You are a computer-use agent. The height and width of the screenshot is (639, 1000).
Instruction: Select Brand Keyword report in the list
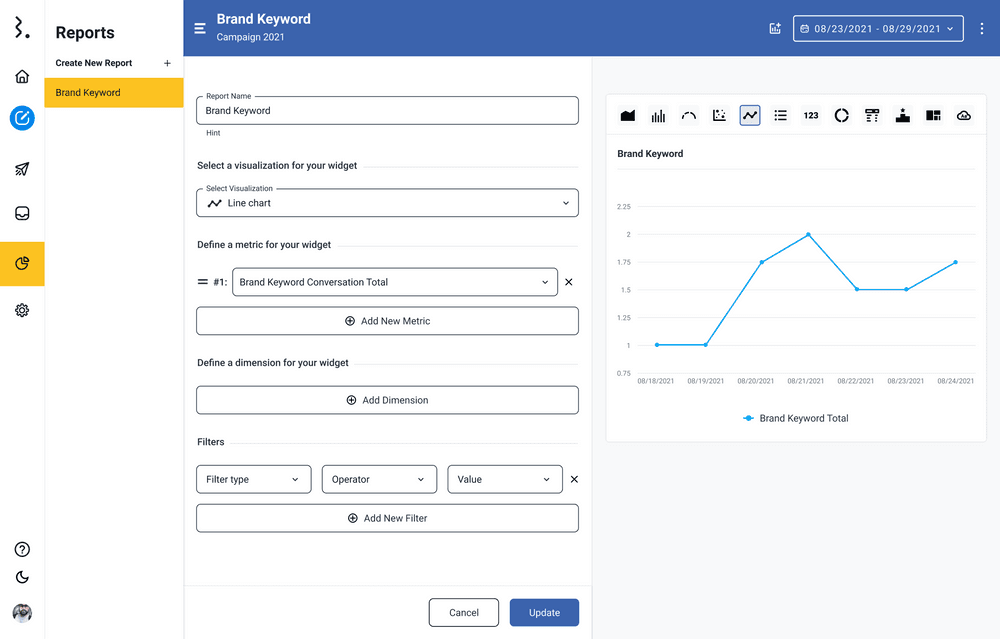click(114, 93)
